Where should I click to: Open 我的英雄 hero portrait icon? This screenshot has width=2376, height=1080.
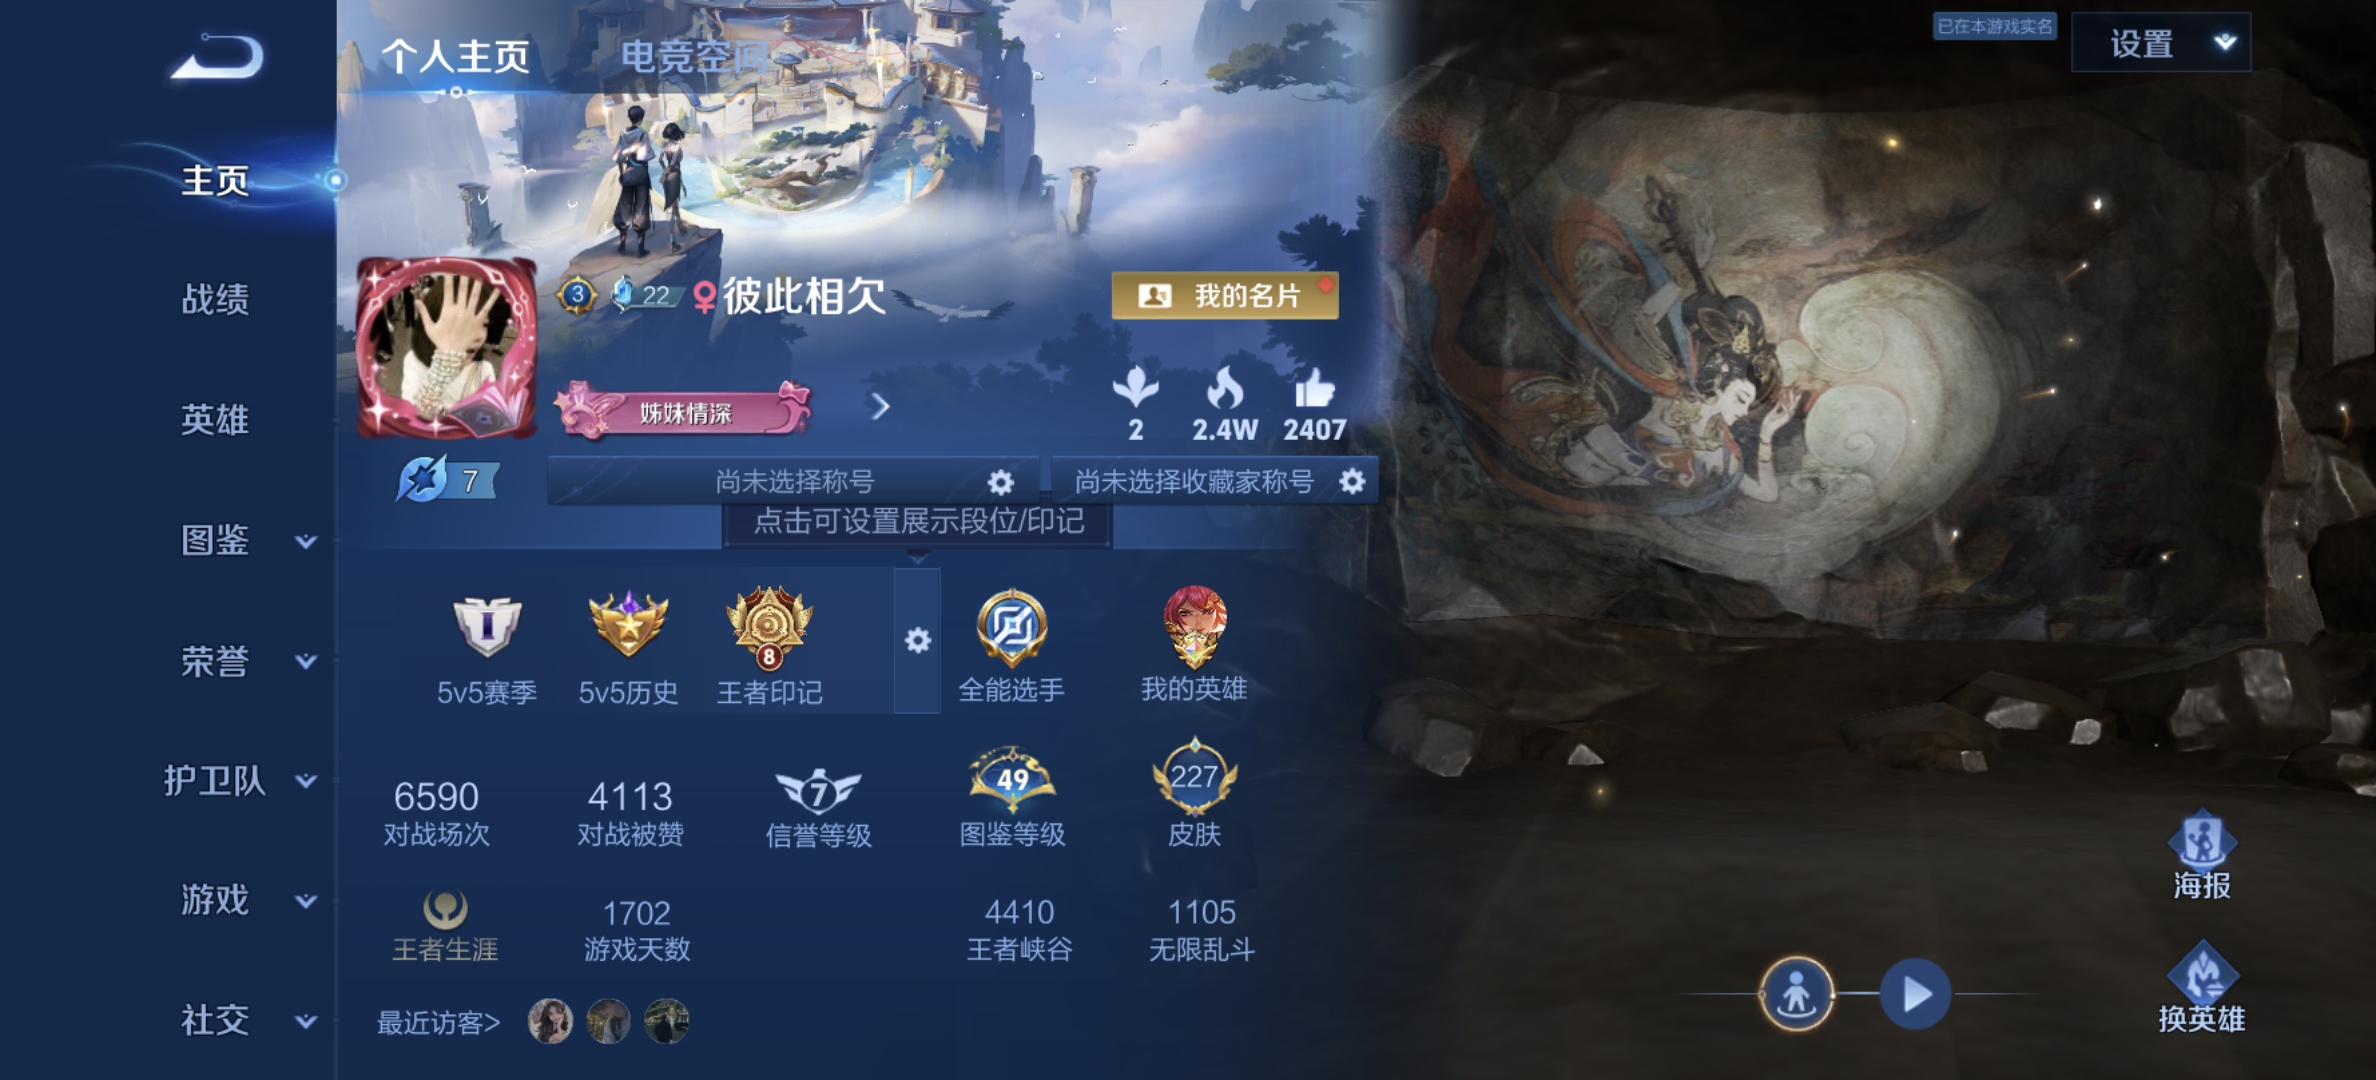click(x=1194, y=627)
